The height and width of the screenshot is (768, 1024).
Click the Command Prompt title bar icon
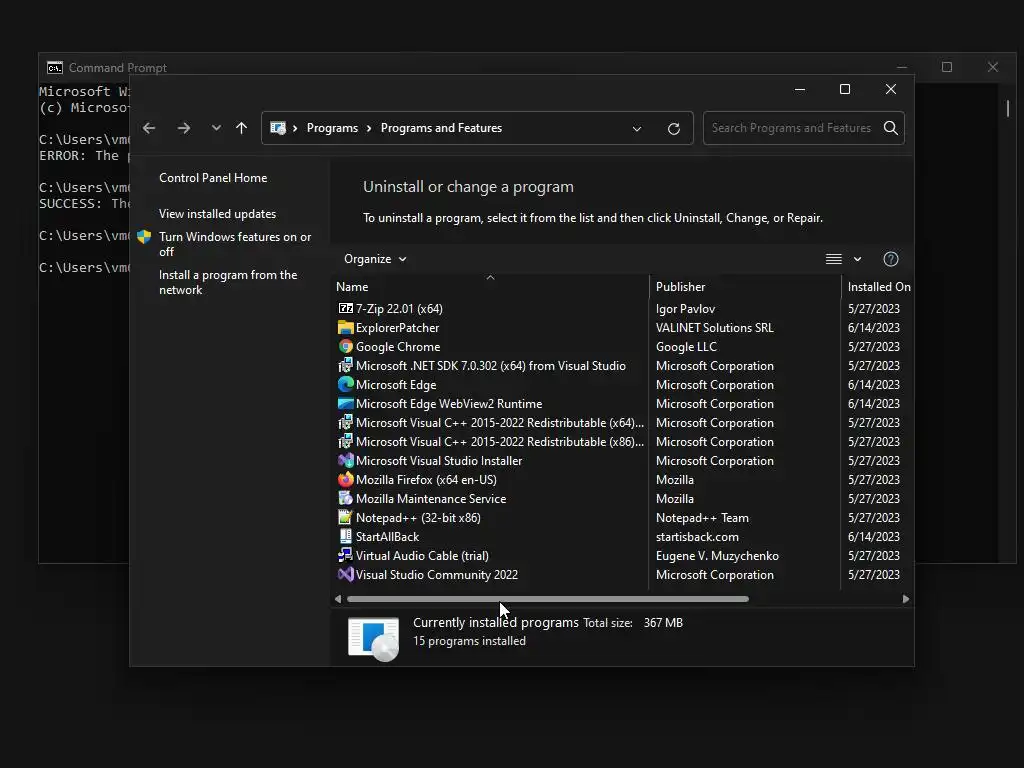click(x=55, y=67)
